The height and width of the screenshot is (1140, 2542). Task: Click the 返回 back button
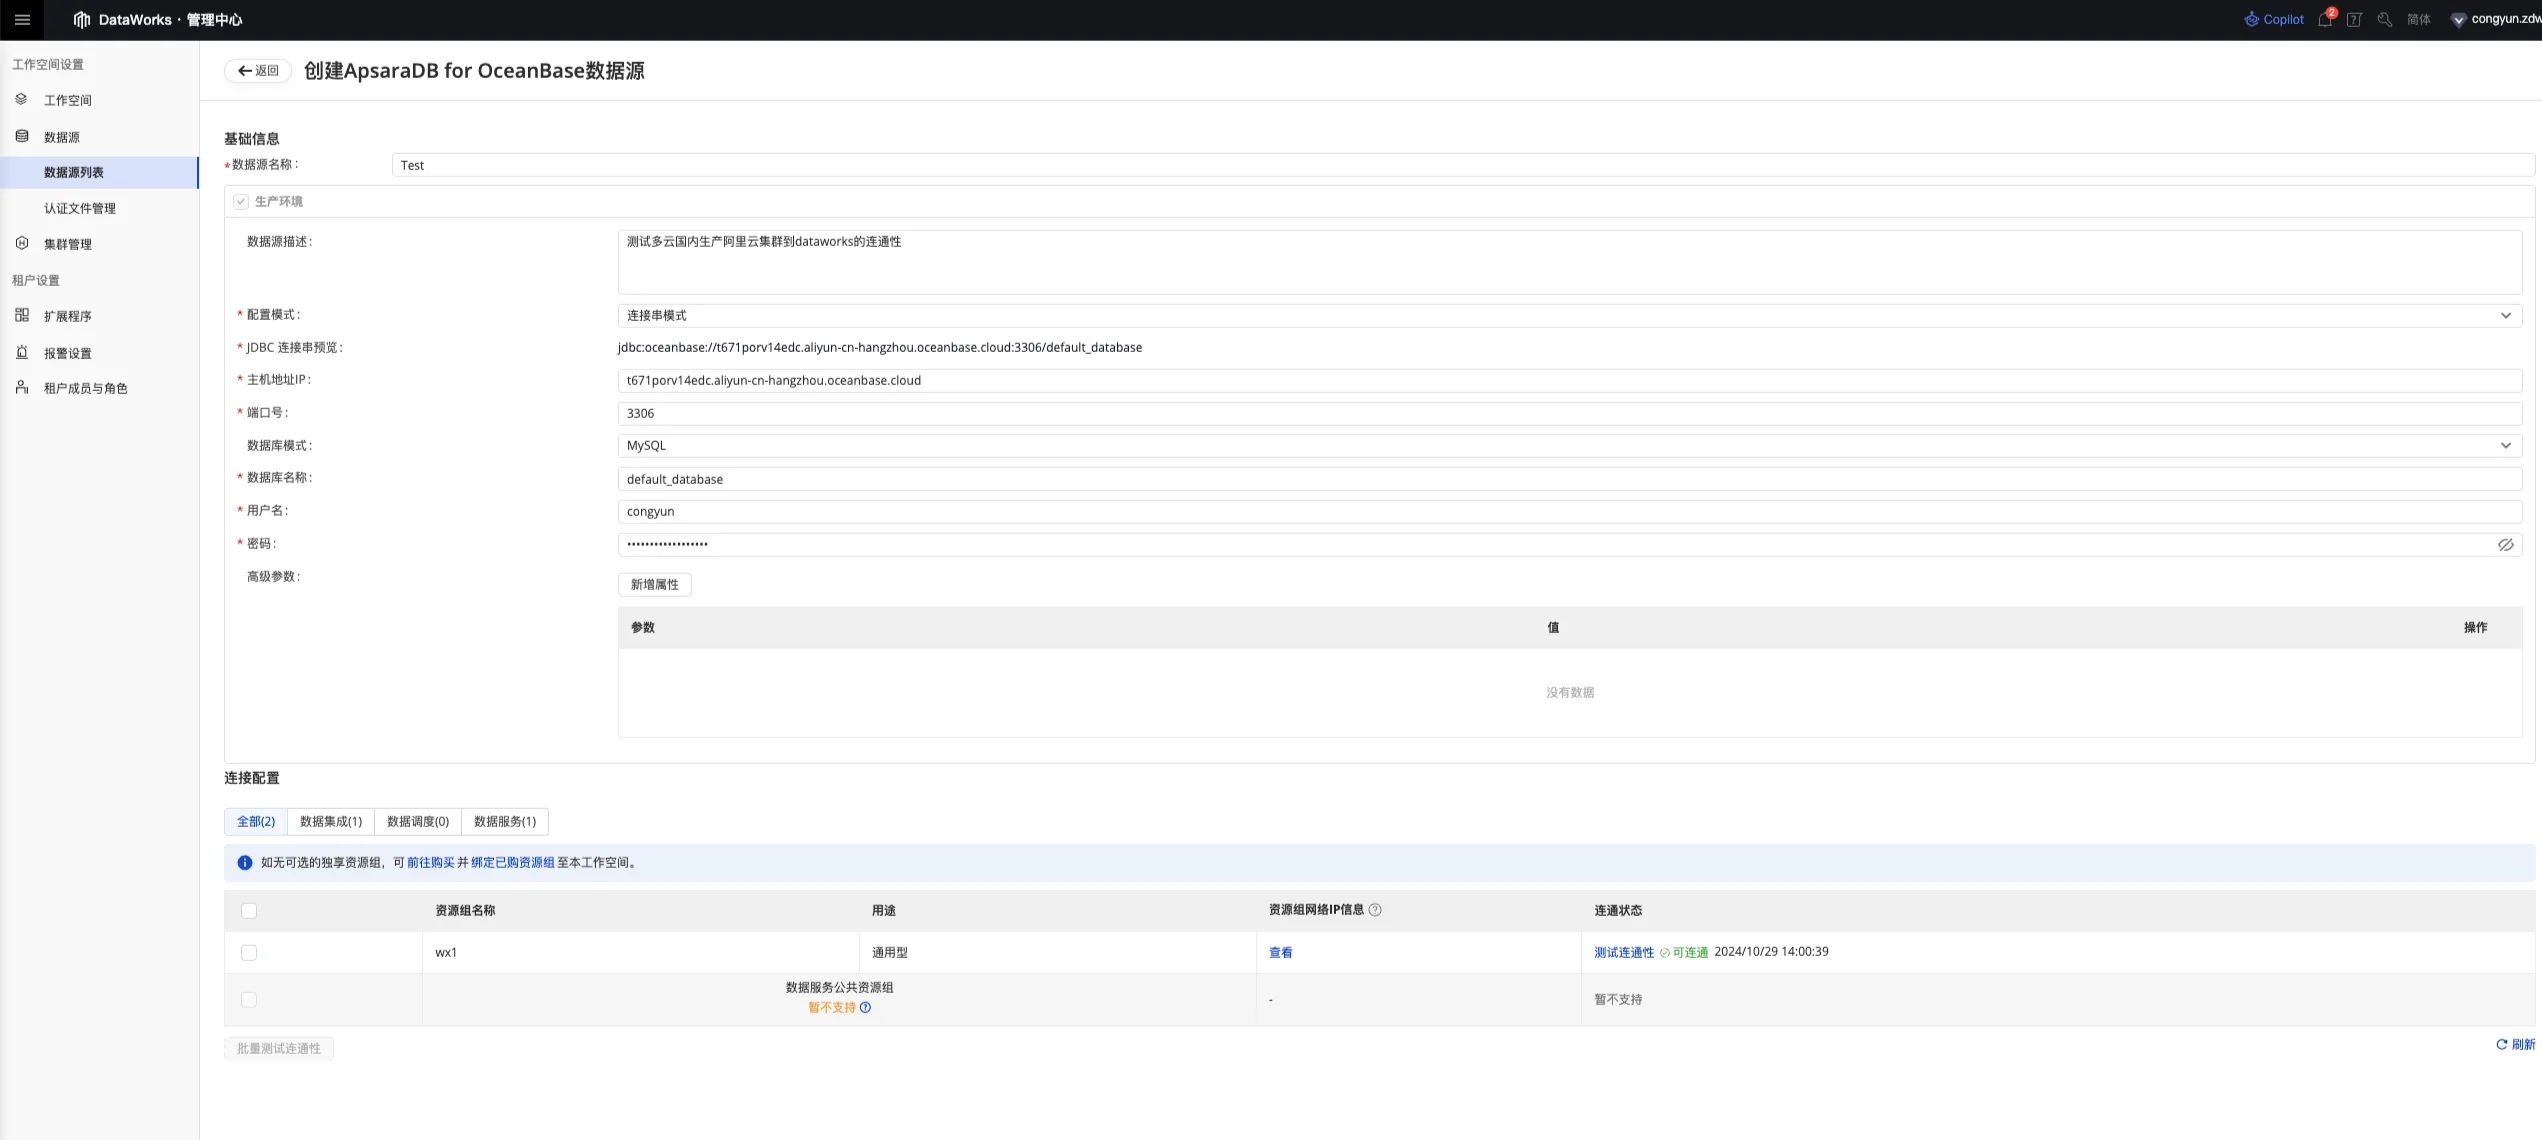pyautogui.click(x=258, y=70)
